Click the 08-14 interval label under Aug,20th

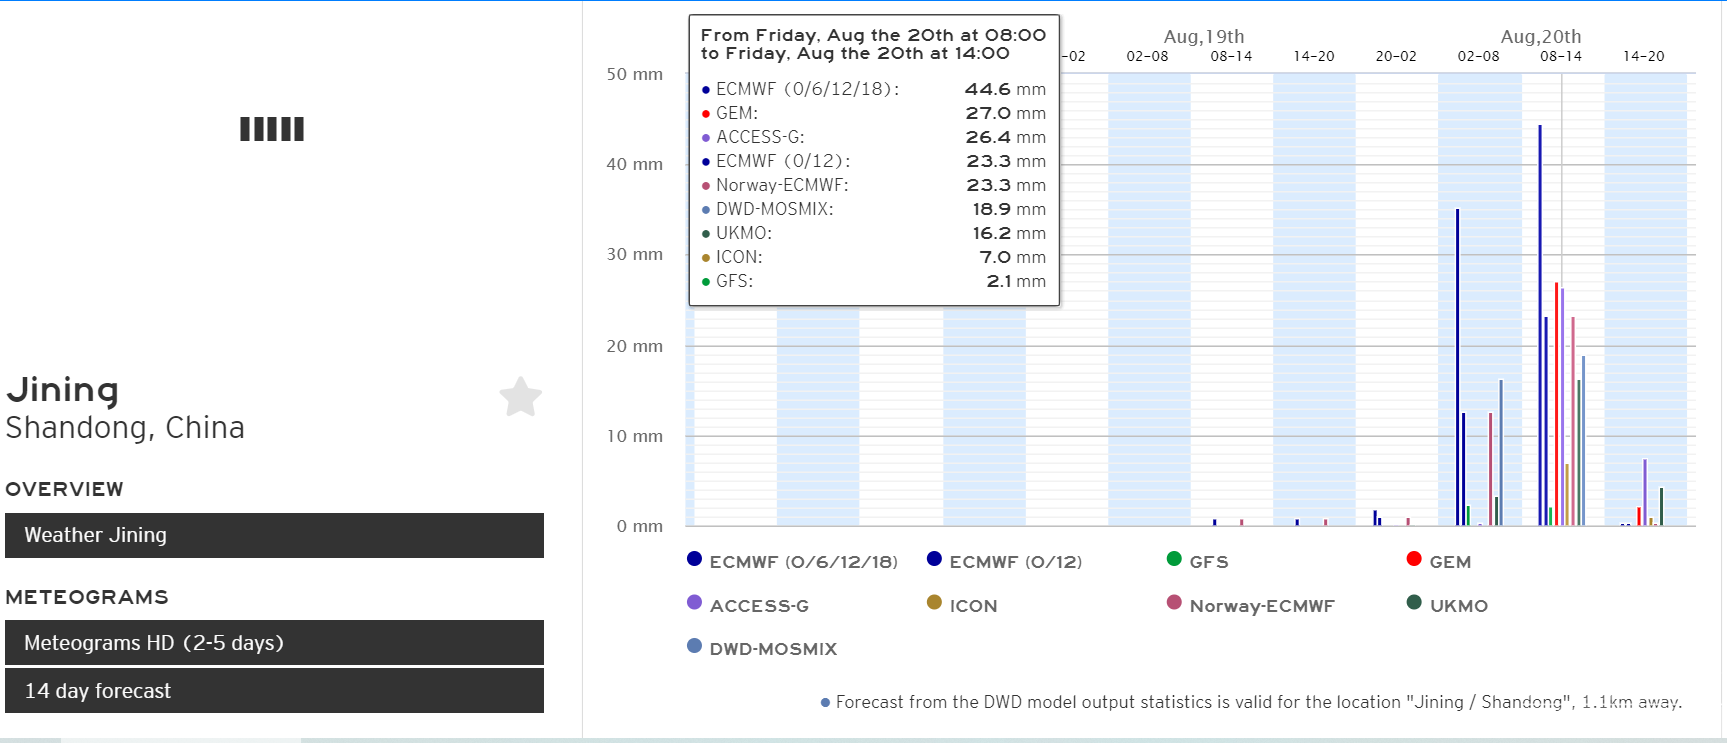click(x=1561, y=56)
